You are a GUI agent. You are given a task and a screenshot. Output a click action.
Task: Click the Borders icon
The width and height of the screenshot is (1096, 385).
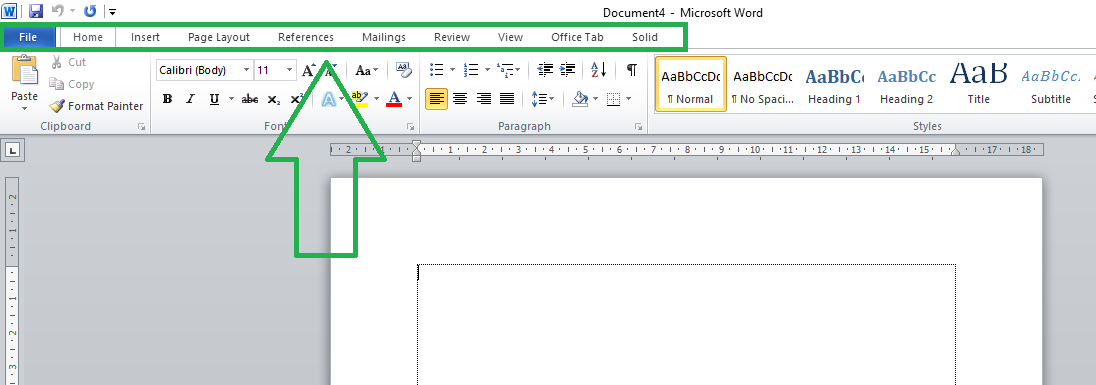[614, 99]
